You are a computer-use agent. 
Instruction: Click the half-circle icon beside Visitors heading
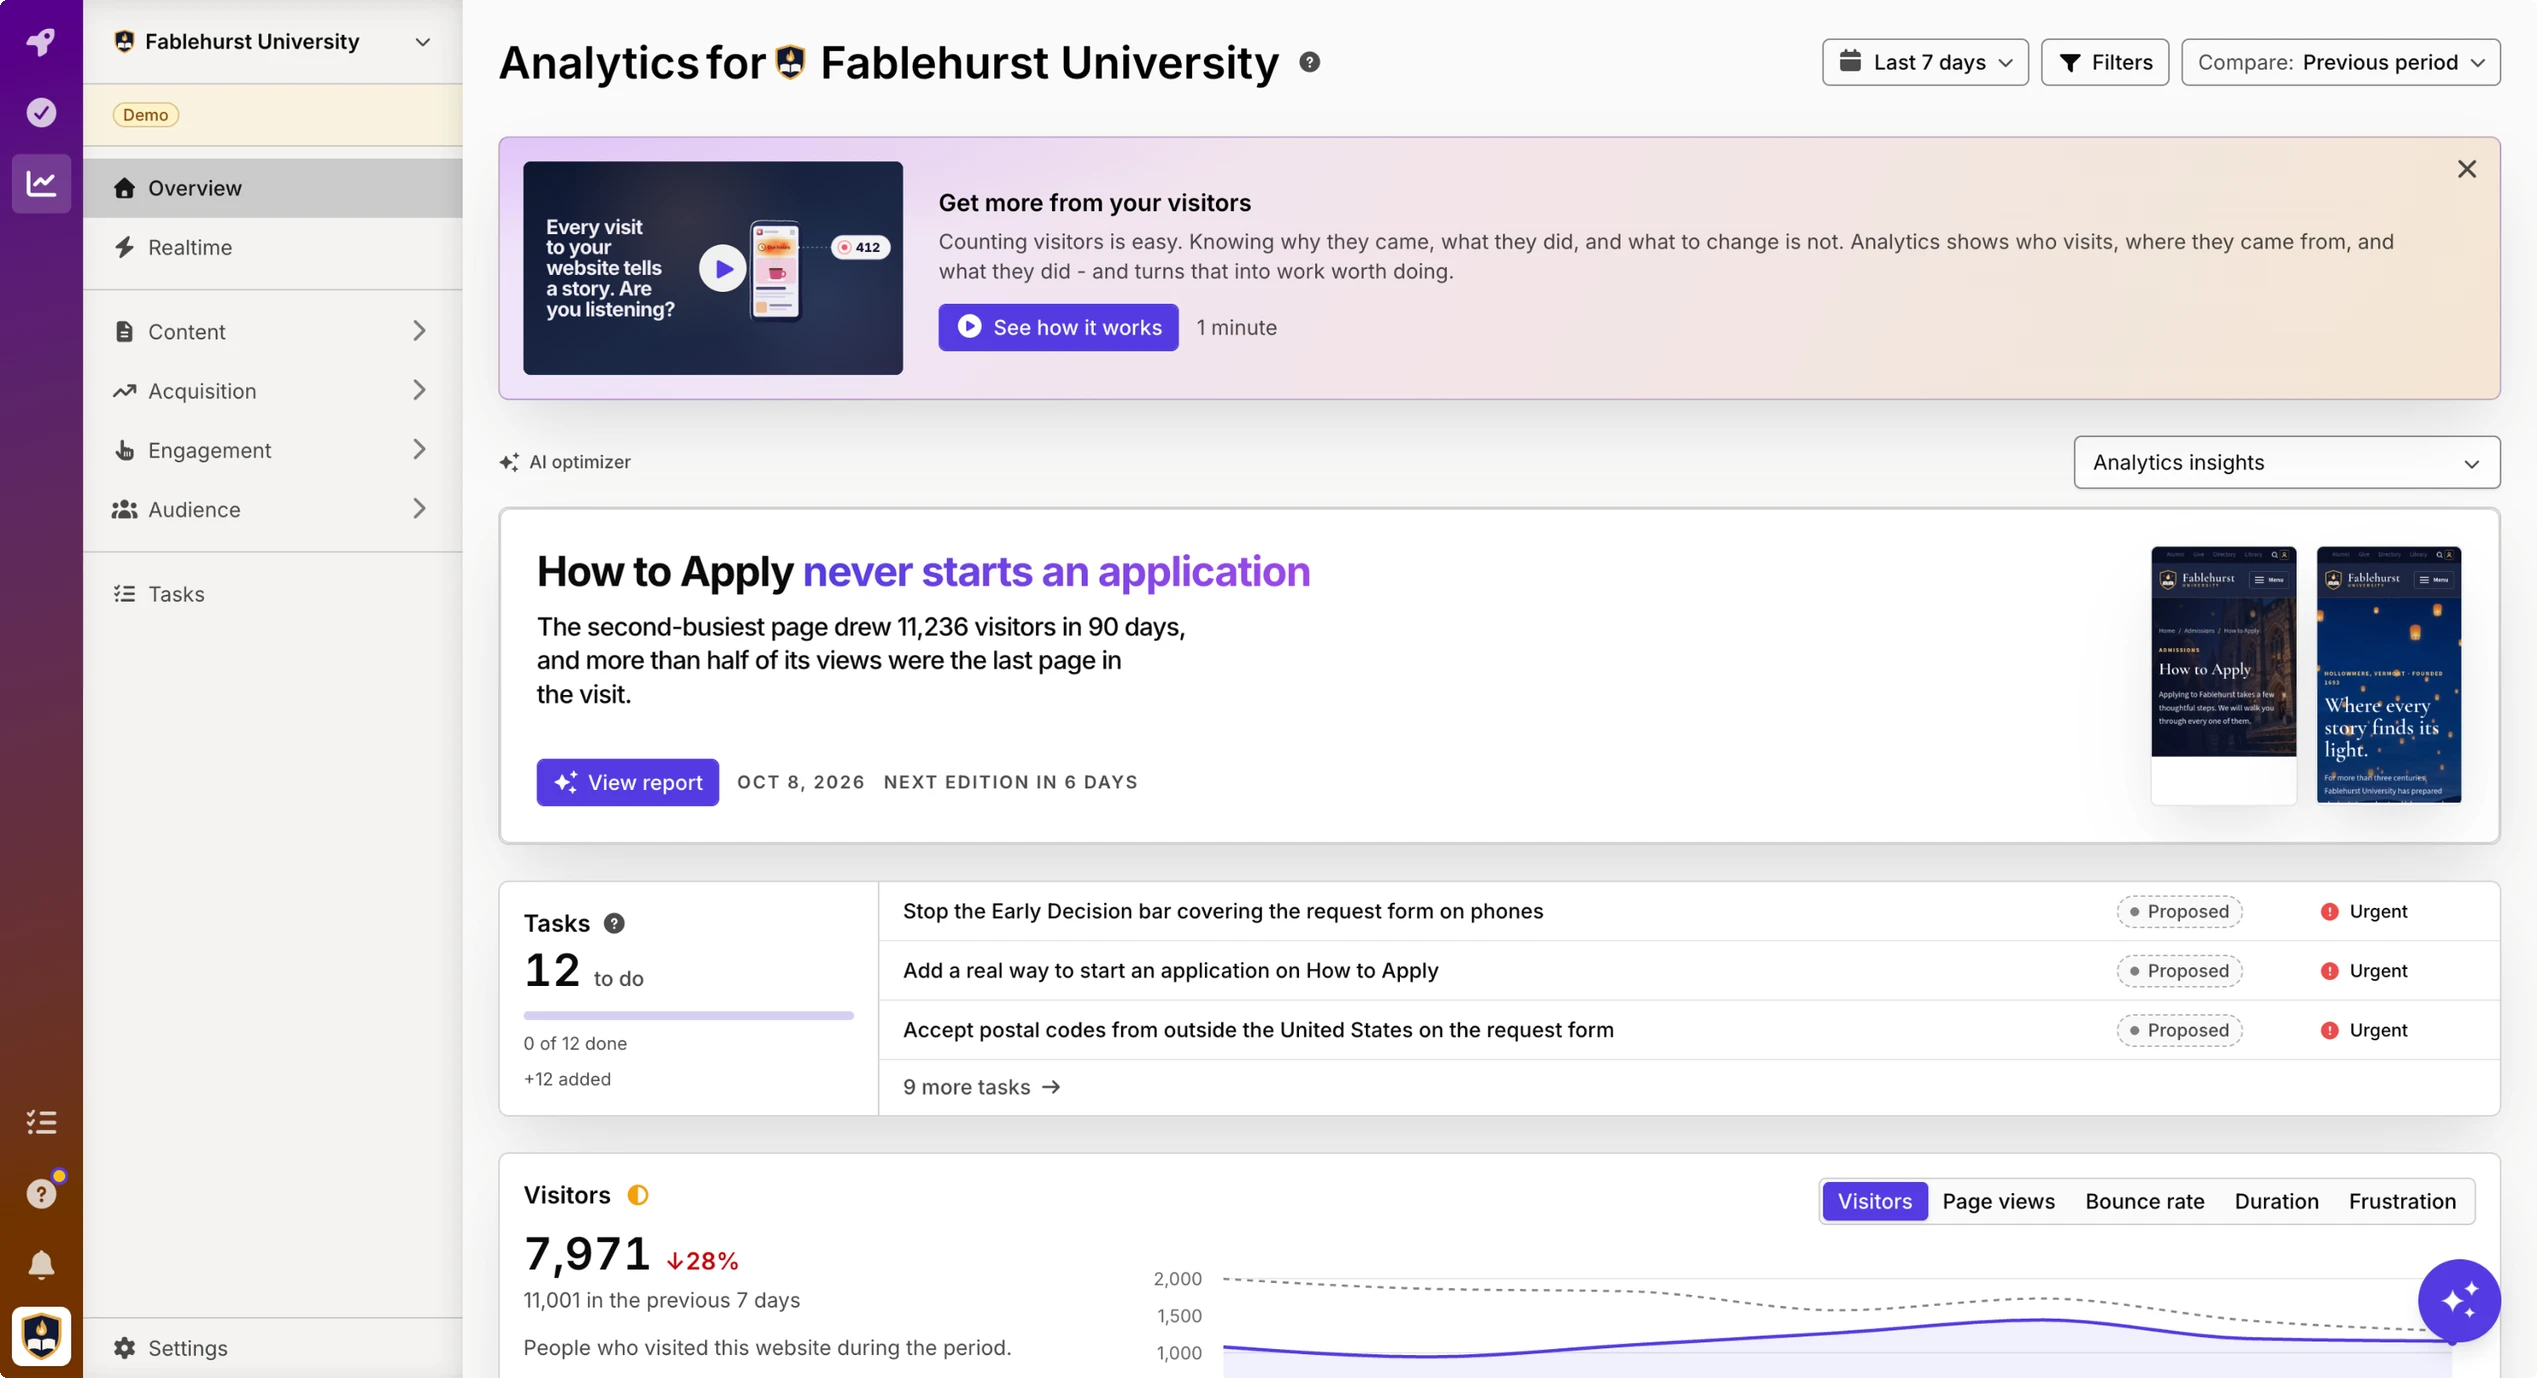pyautogui.click(x=638, y=1195)
